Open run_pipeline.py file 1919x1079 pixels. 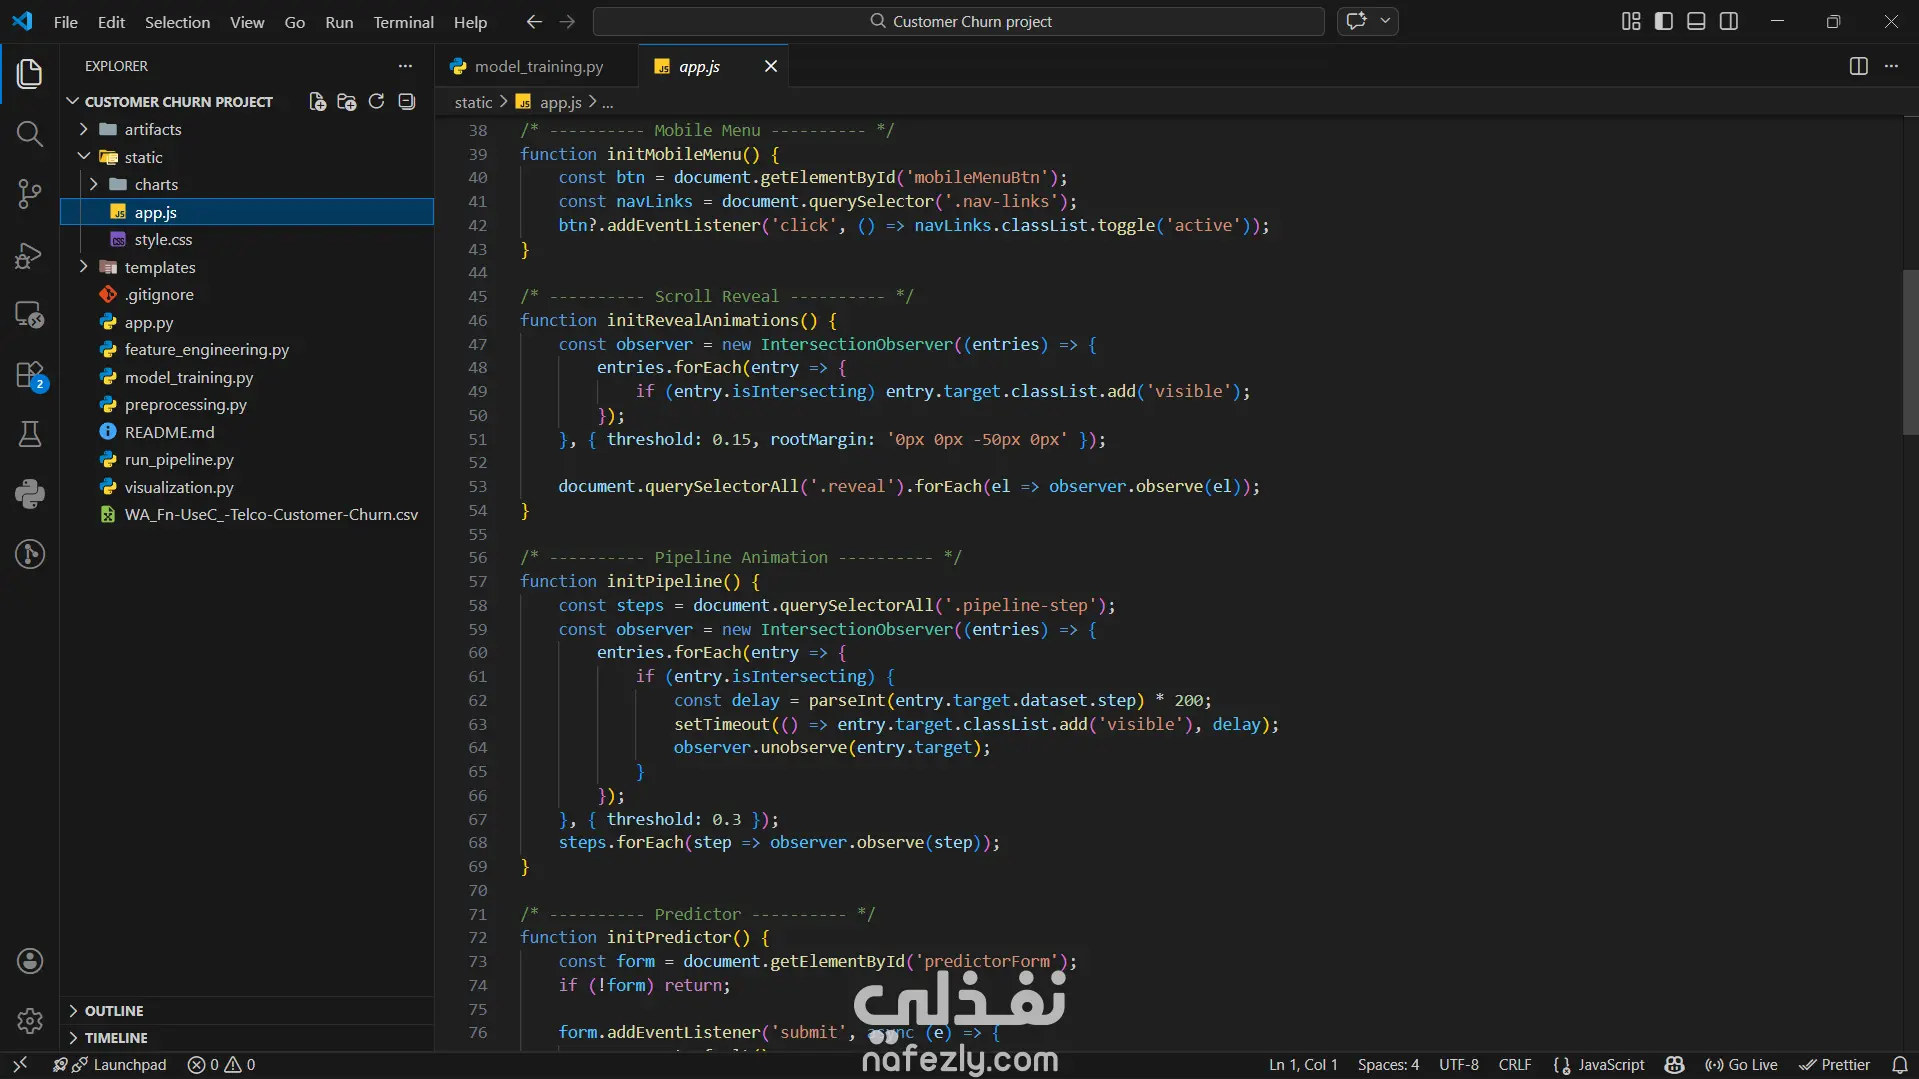point(247,460)
